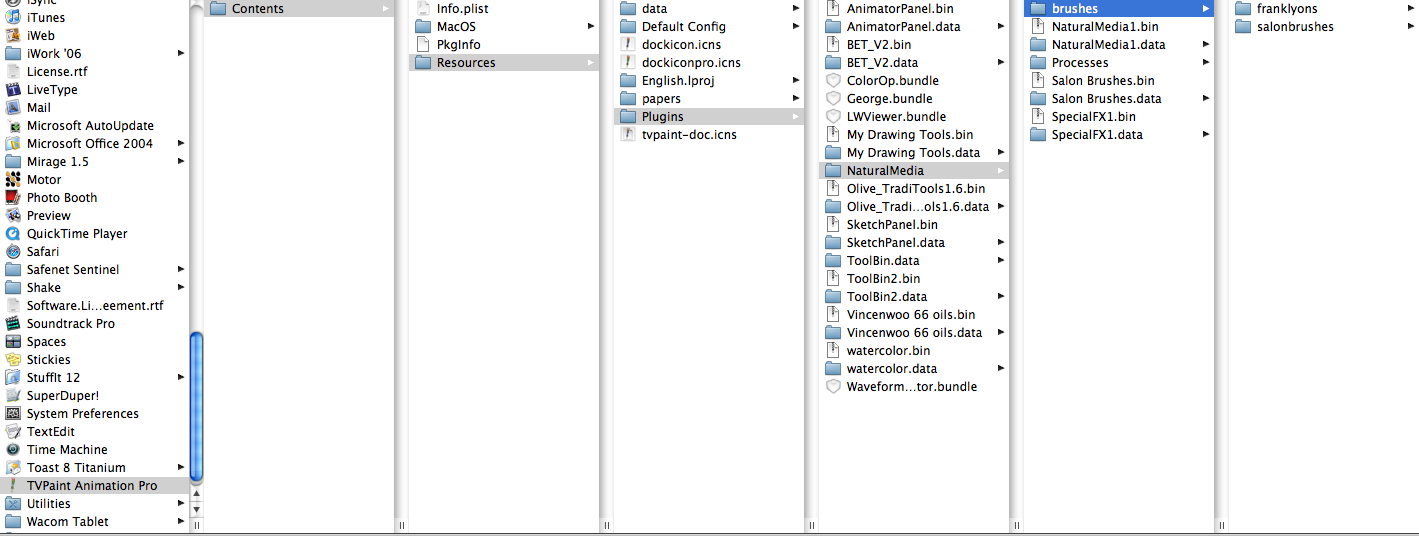Click the Photo Booth icon
This screenshot has width=1419, height=536.
point(13,197)
